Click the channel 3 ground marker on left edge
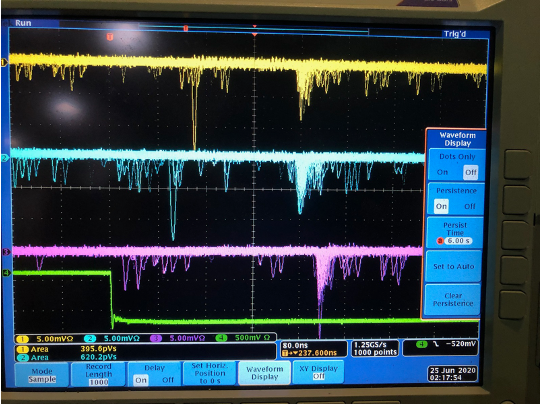540x404 pixels. pos(6,252)
